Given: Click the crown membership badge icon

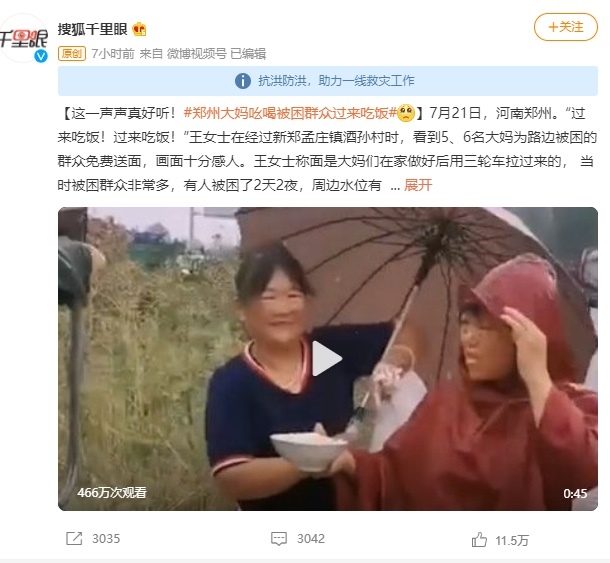Looking at the screenshot, I should pos(139,29).
